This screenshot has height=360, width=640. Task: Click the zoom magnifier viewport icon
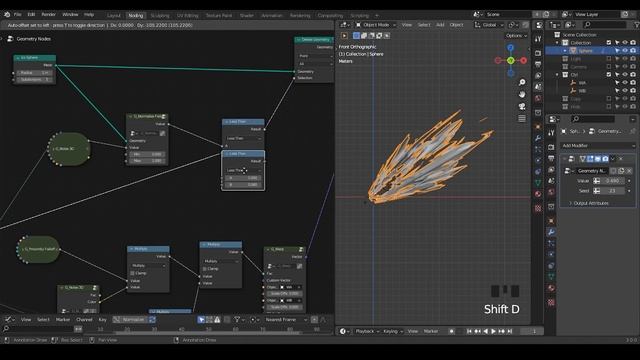coord(522,82)
